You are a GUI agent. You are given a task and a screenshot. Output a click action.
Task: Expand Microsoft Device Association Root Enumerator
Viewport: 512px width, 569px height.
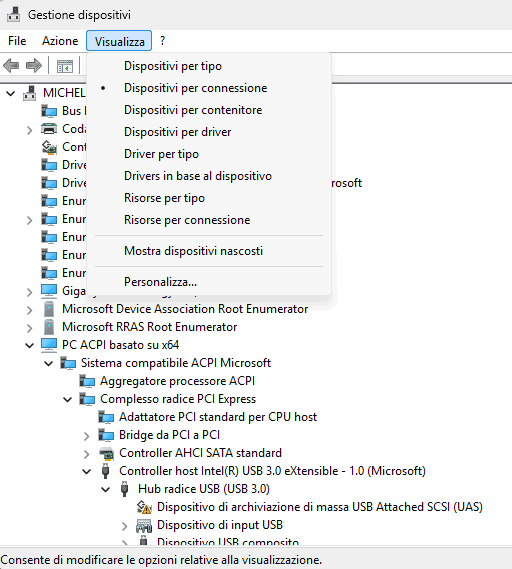[30, 310]
